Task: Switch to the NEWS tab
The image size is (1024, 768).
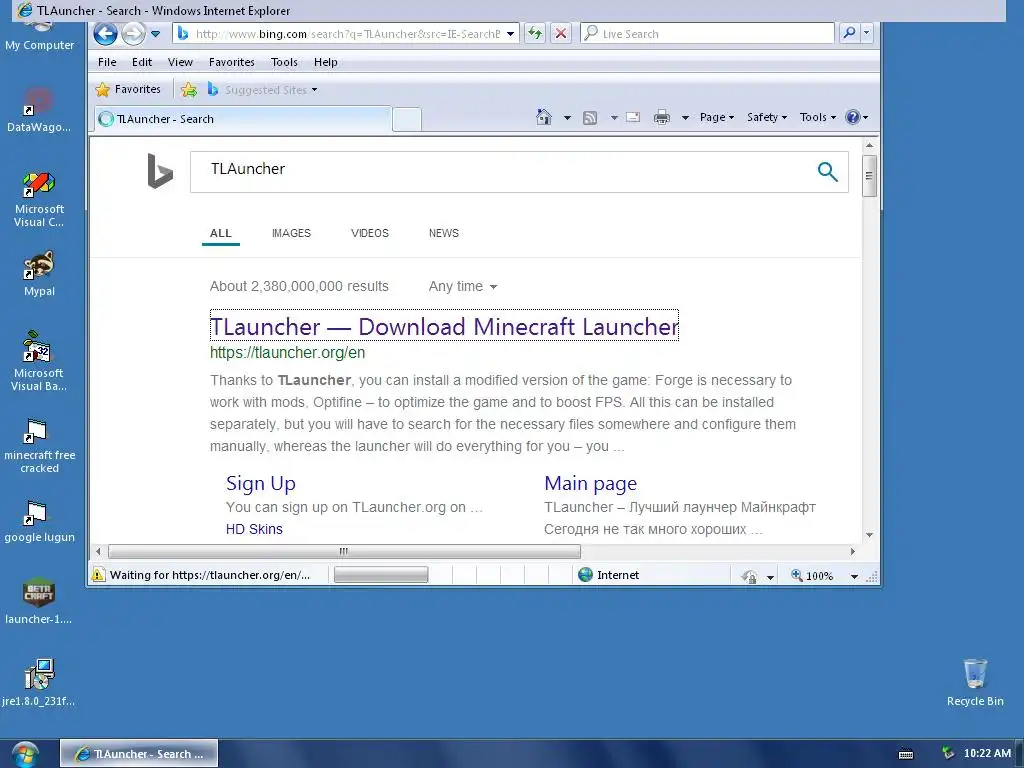Action: (444, 233)
